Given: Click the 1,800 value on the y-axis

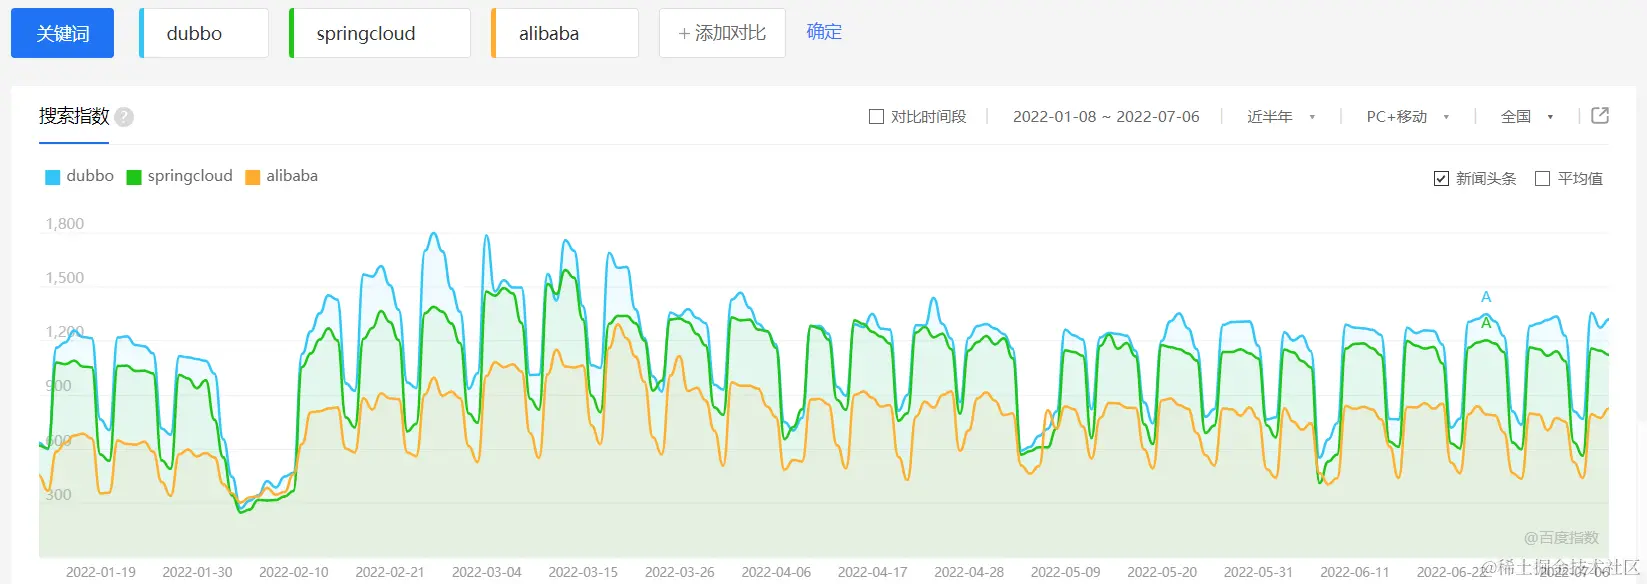Looking at the screenshot, I should point(65,224).
